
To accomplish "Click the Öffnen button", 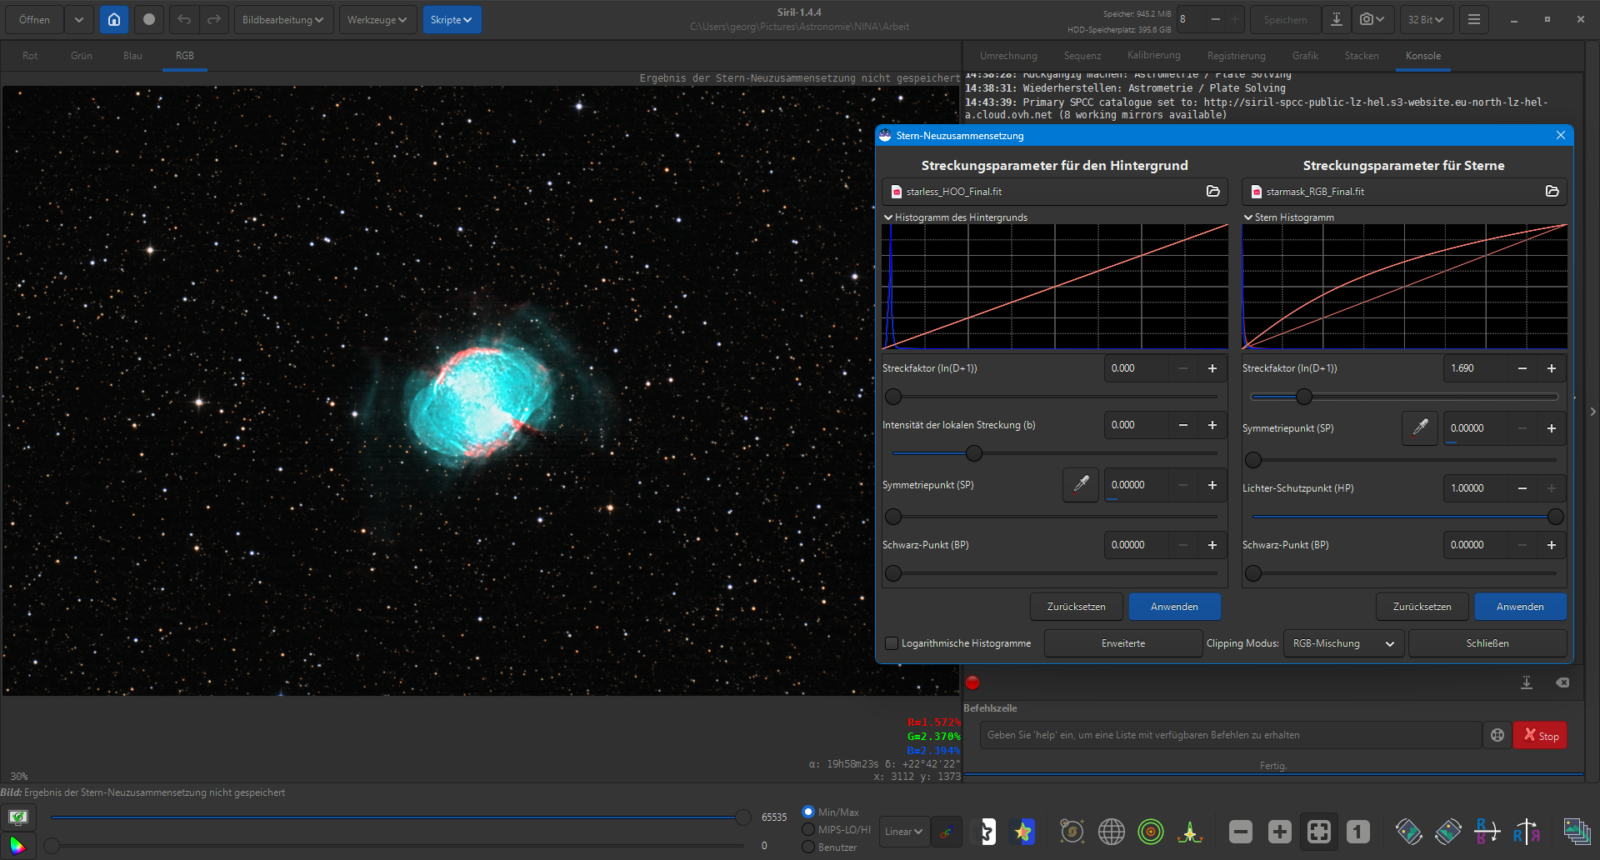I will coord(34,19).
